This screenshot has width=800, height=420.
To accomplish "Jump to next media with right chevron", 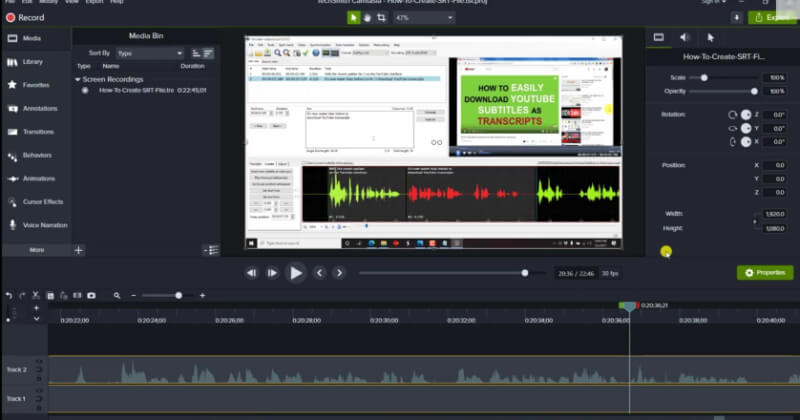I will pyautogui.click(x=339, y=273).
